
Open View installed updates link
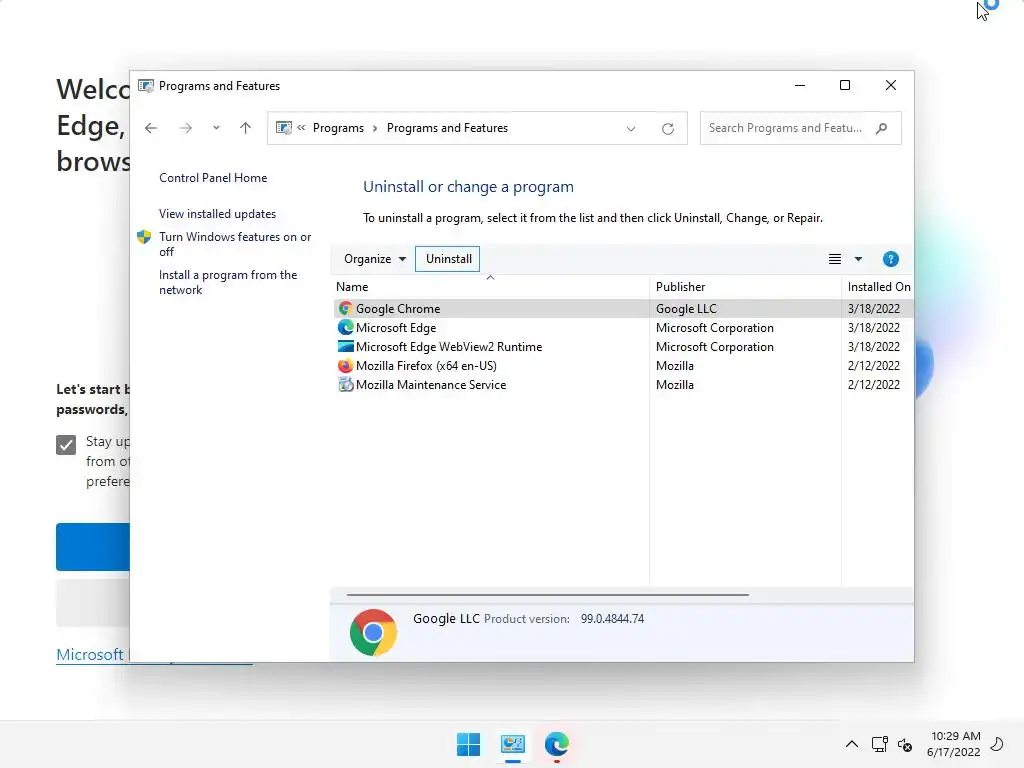[217, 214]
